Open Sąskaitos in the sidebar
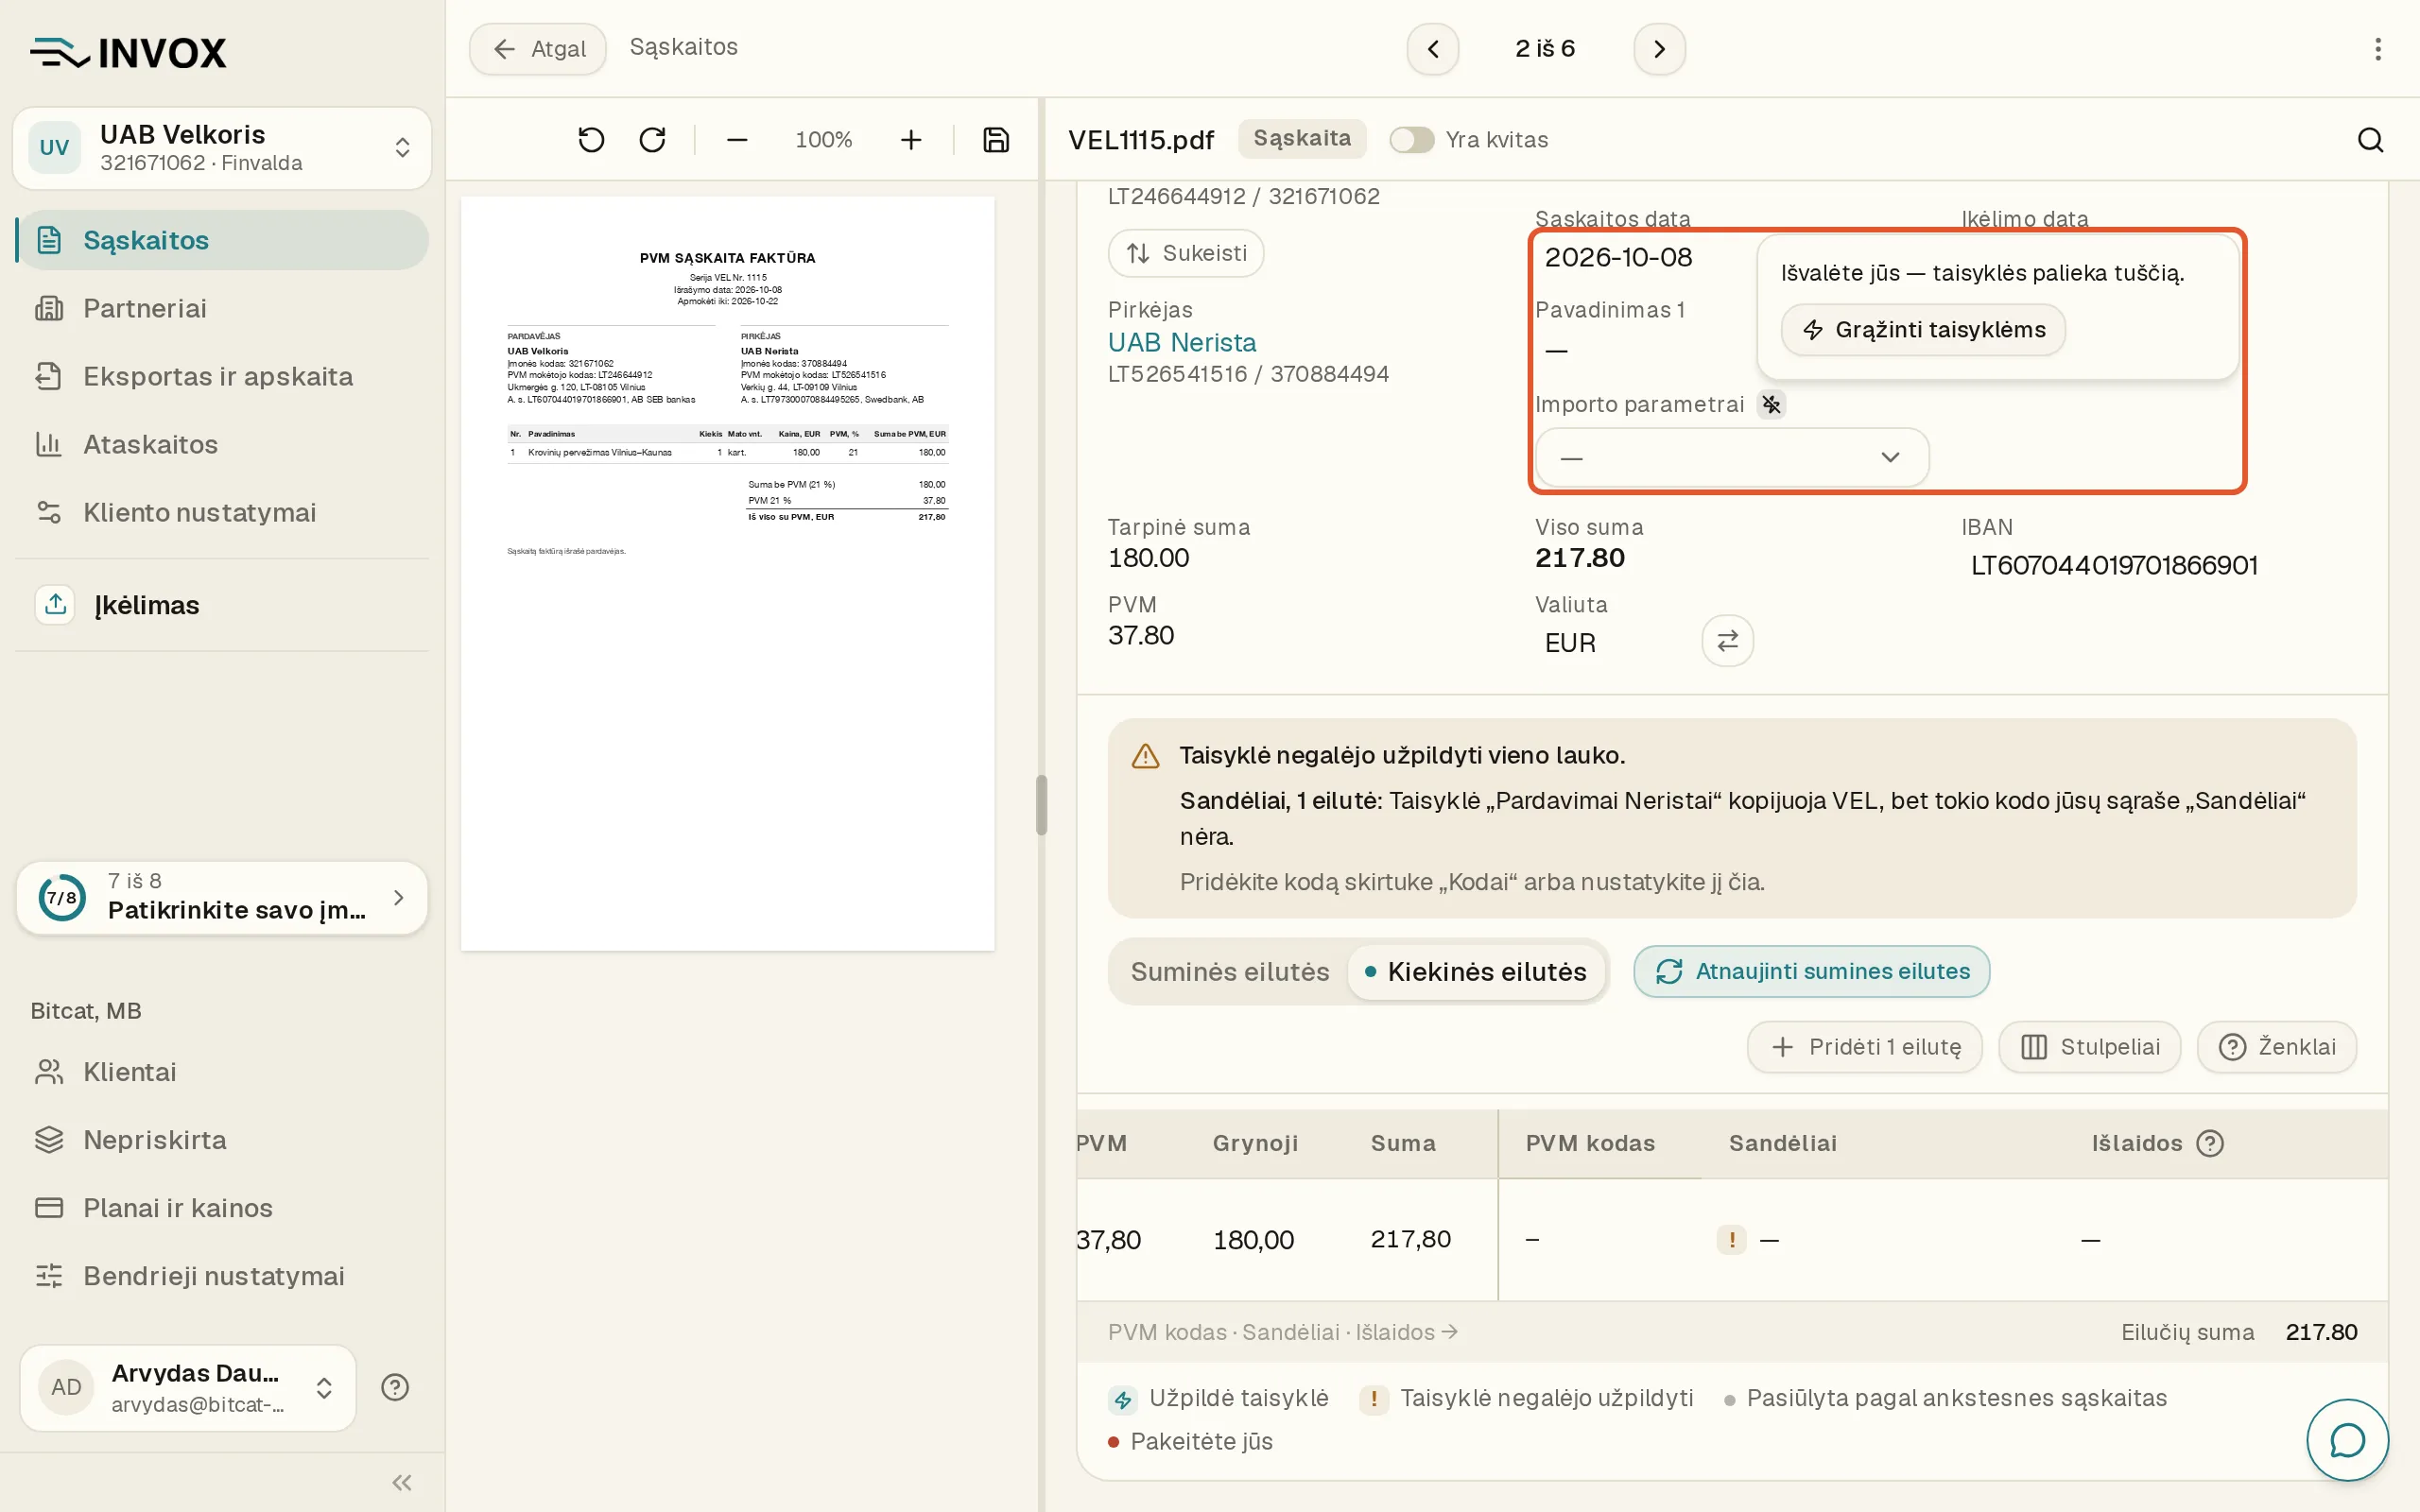Screen dimensions: 2420x1512 click(222, 240)
